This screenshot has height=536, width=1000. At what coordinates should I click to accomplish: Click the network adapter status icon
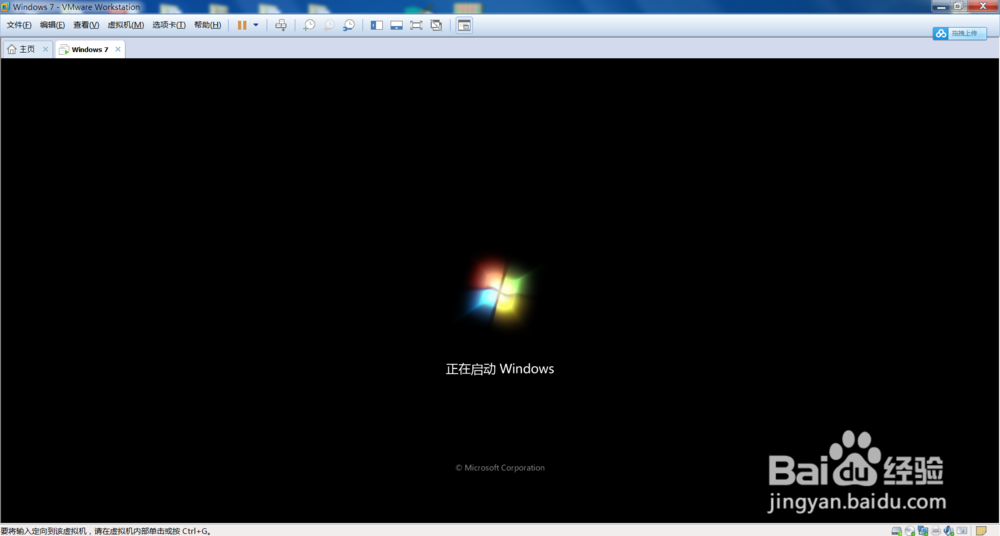(923, 530)
